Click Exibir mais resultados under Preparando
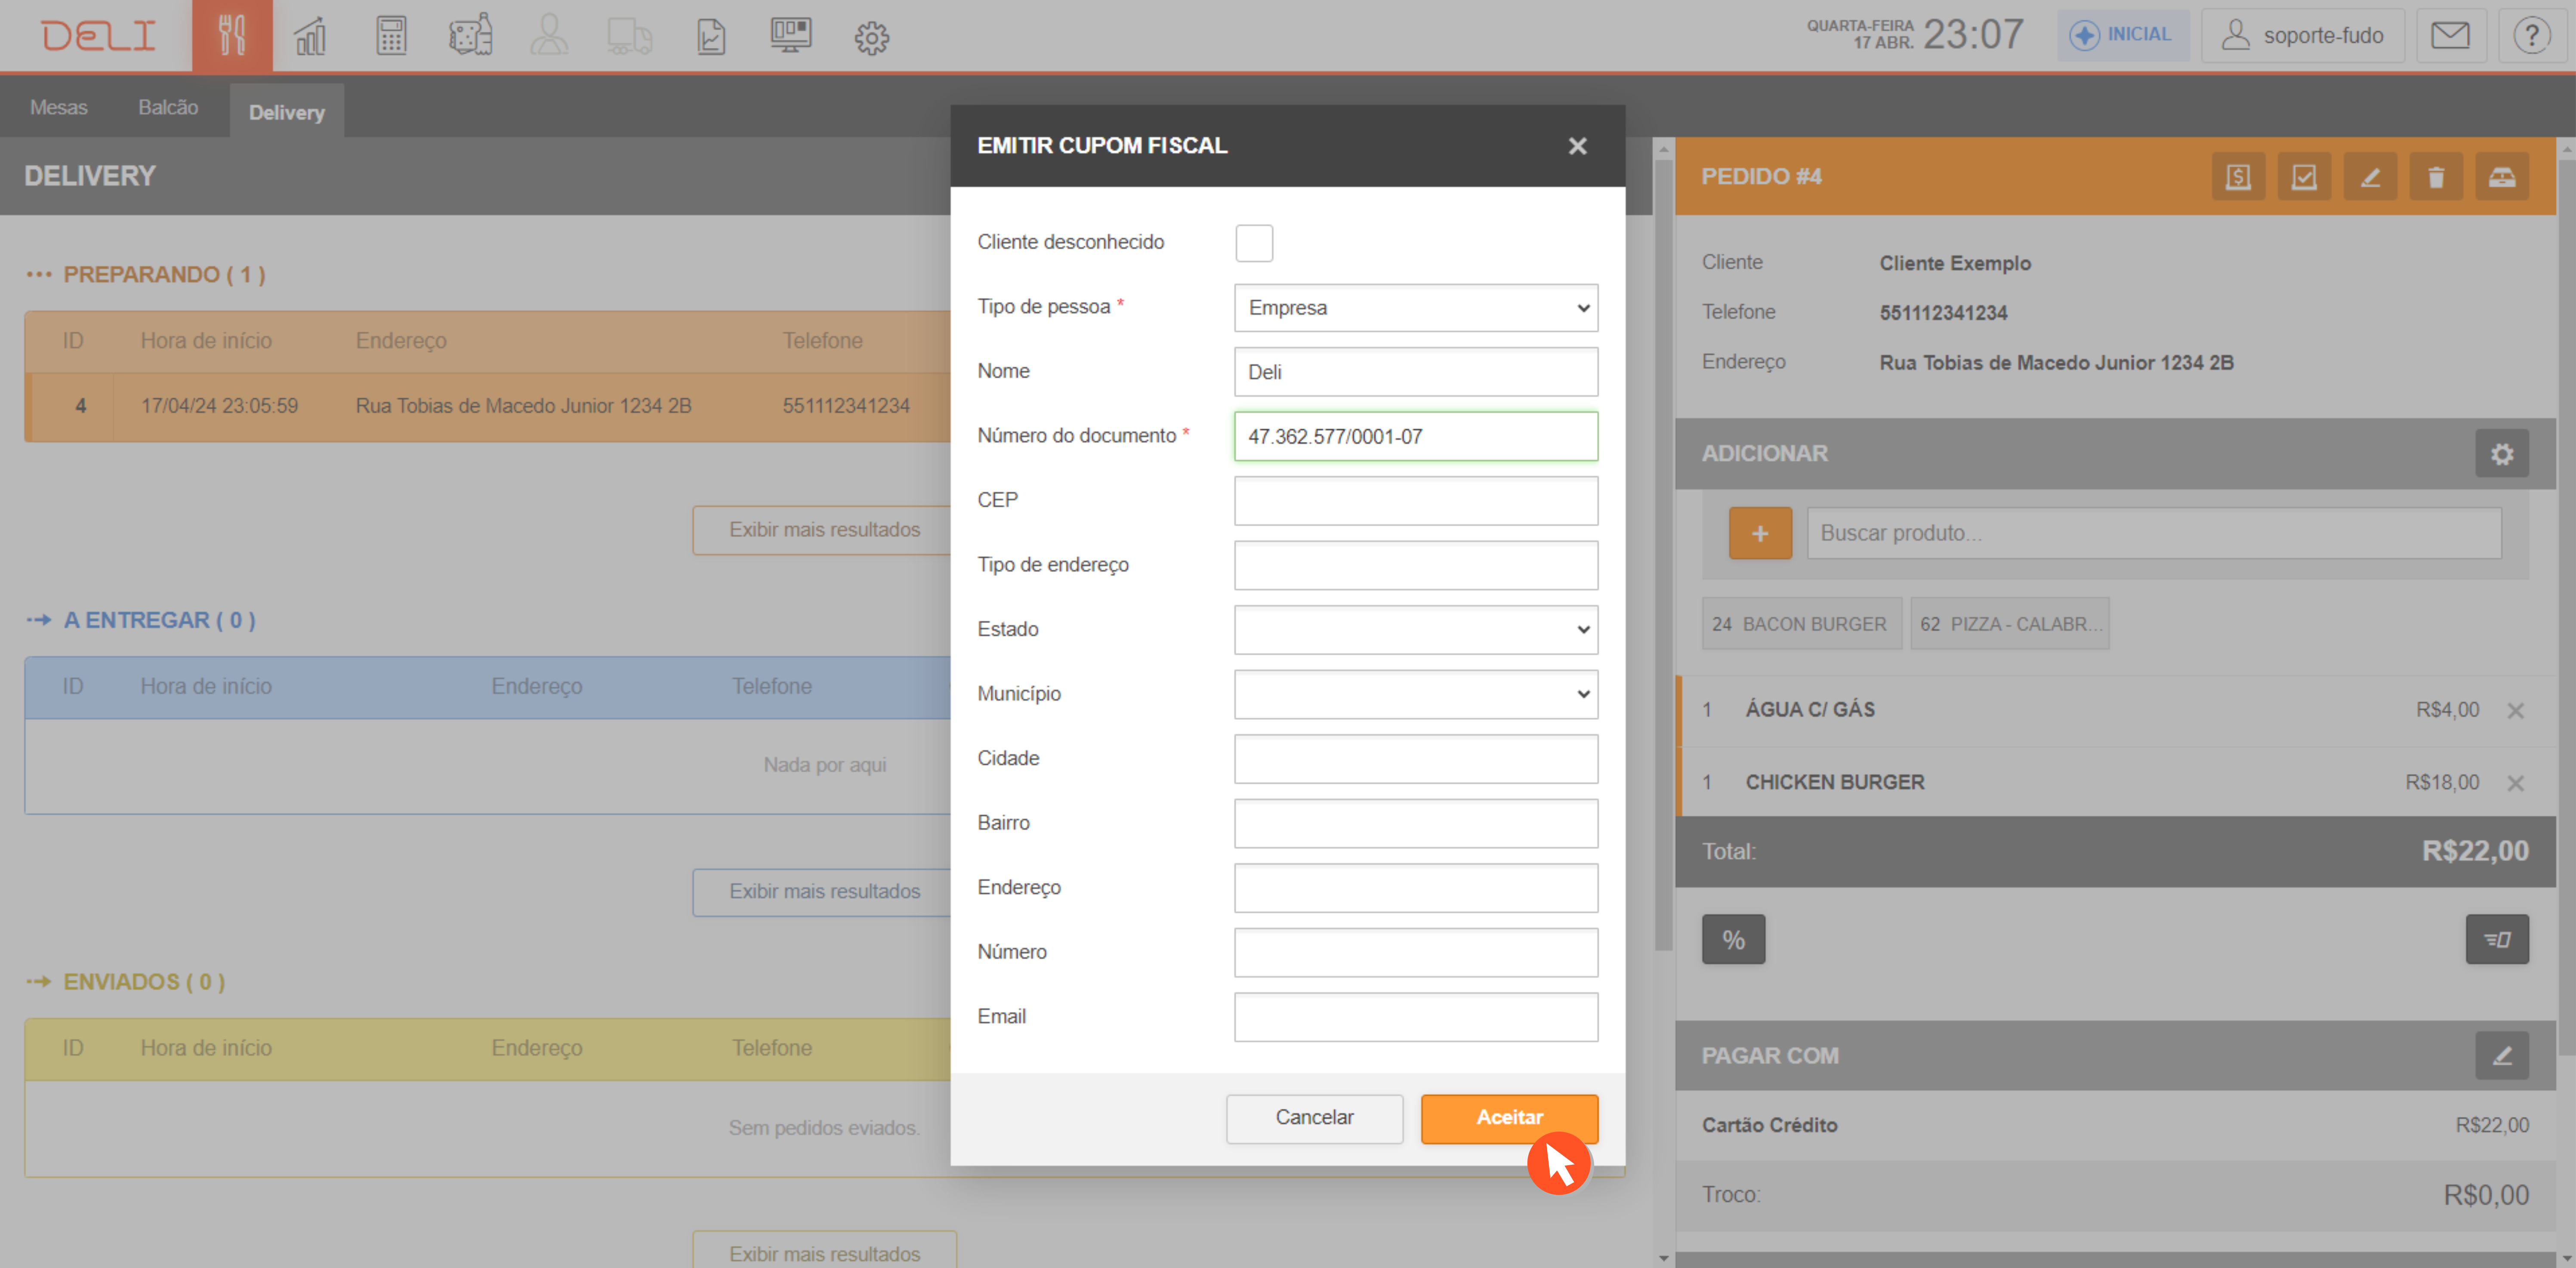 [824, 530]
